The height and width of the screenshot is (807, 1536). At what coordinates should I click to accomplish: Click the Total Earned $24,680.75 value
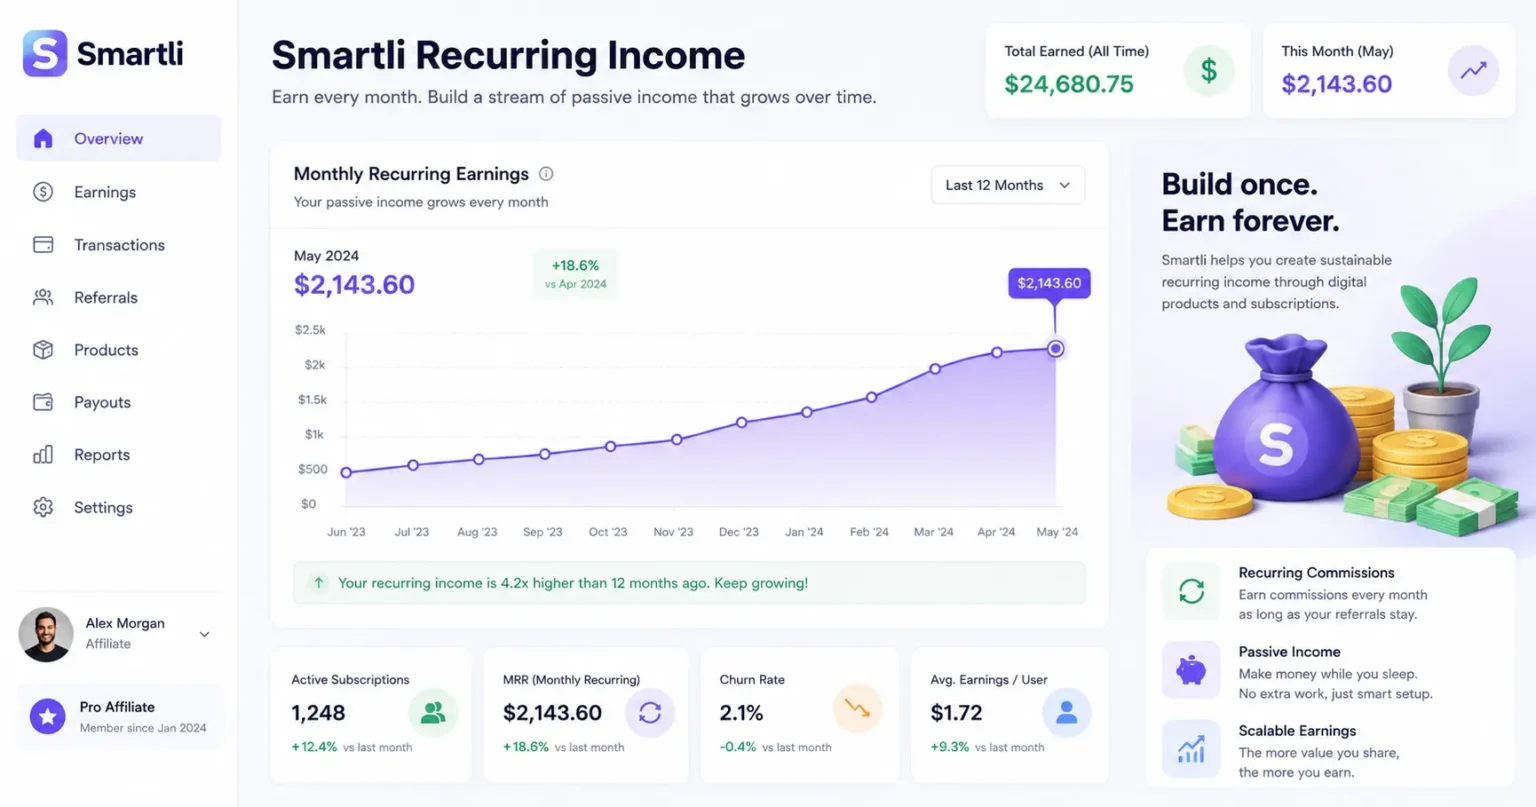pyautogui.click(x=1069, y=84)
